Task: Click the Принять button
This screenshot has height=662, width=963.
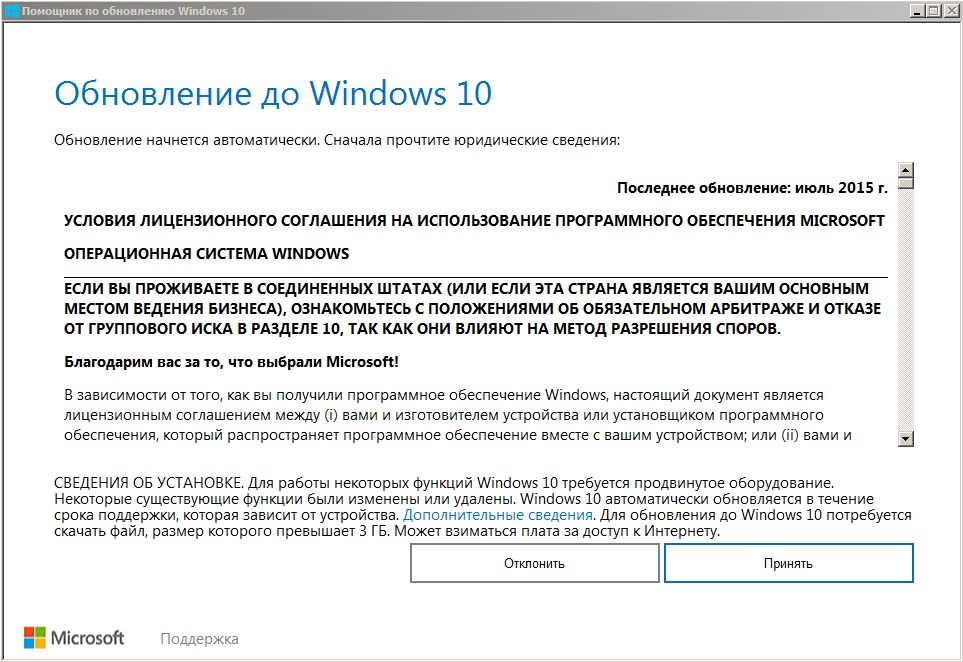Action: 789,563
